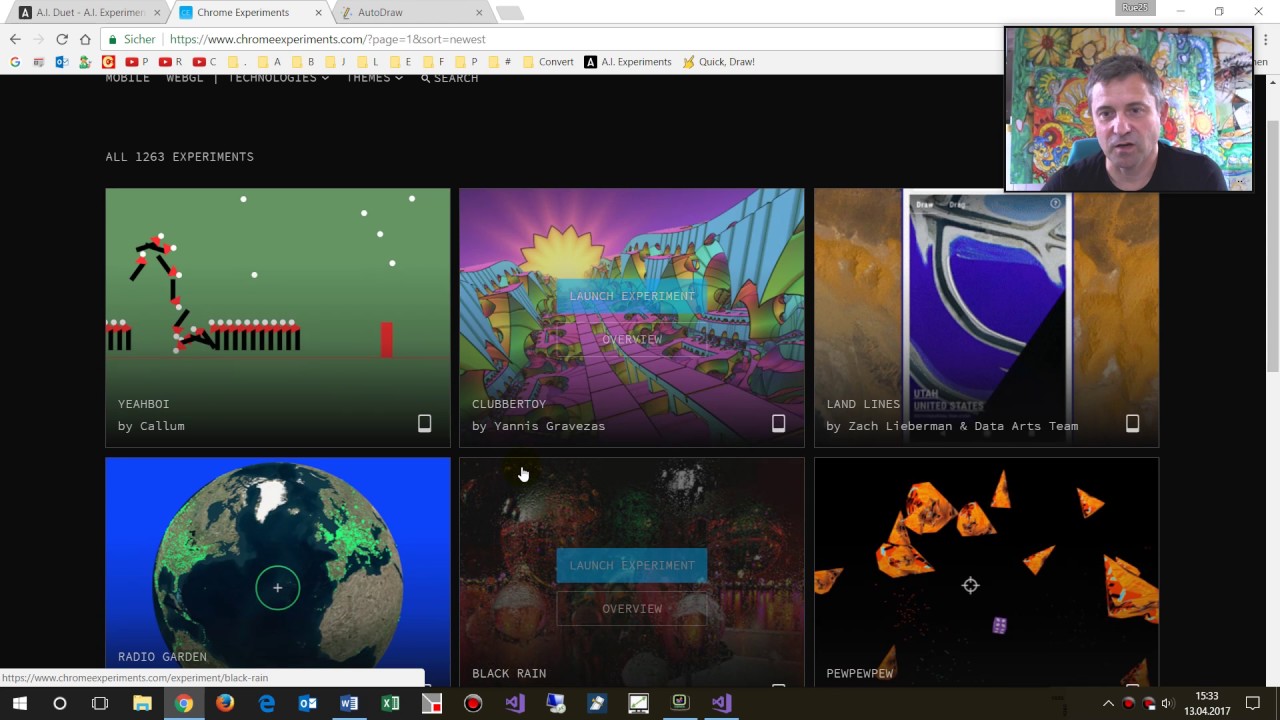Switch to the AutoDraw tab
This screenshot has height=720, width=1280.
pos(410,13)
